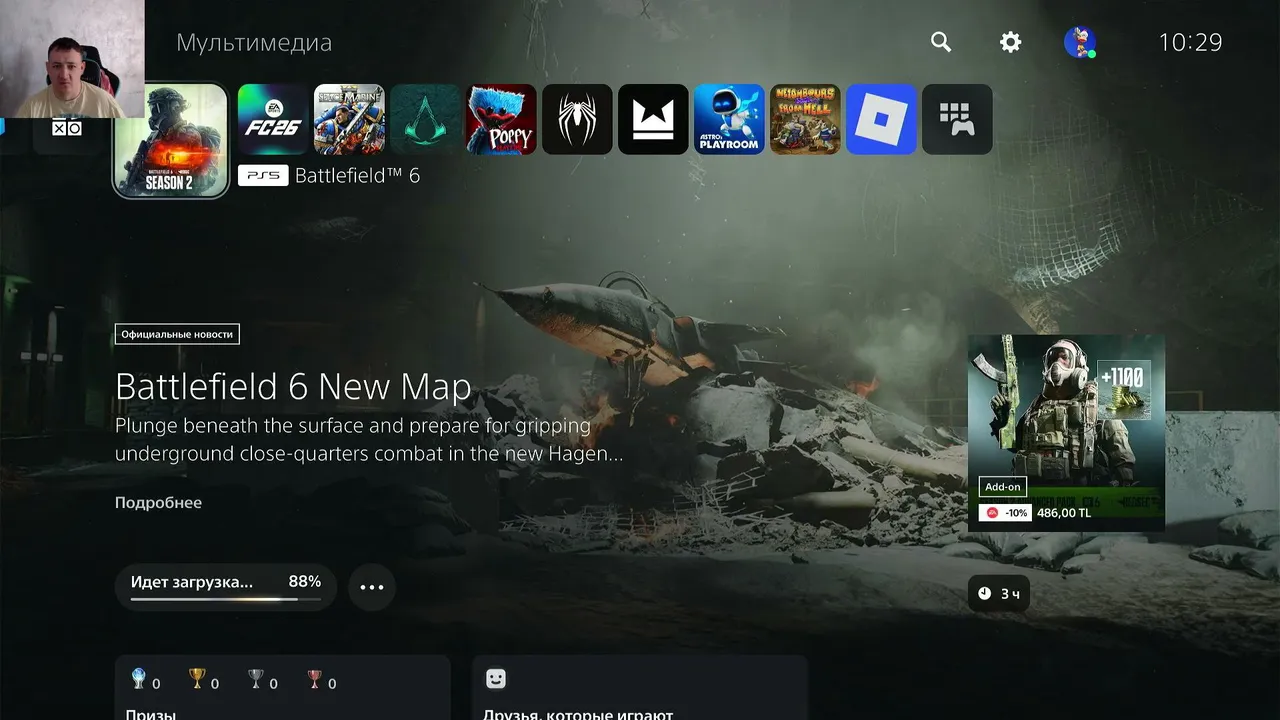Select the EA FC26 game tile

coord(273,119)
